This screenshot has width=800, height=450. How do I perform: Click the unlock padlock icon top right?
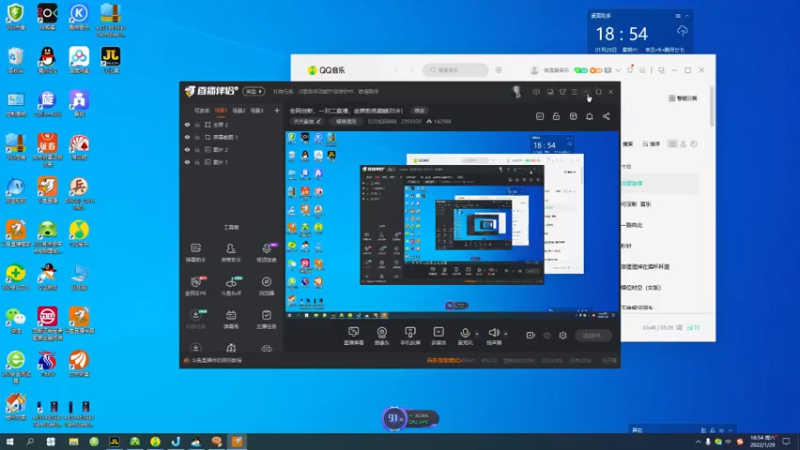[x=556, y=116]
